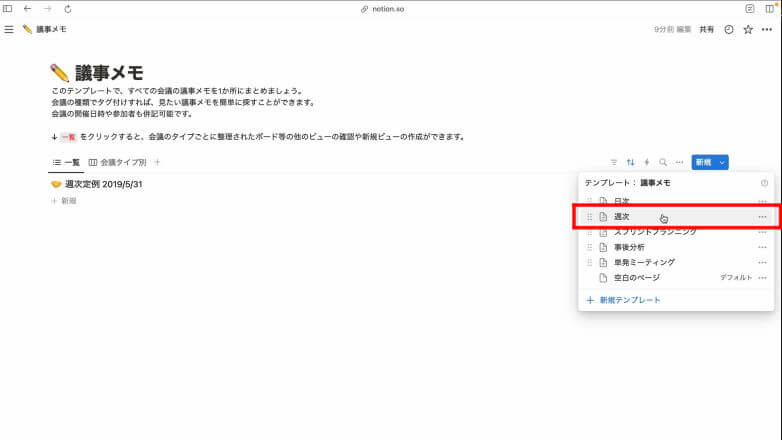
Task: Create a template via + 新規テンプレート
Action: click(623, 300)
